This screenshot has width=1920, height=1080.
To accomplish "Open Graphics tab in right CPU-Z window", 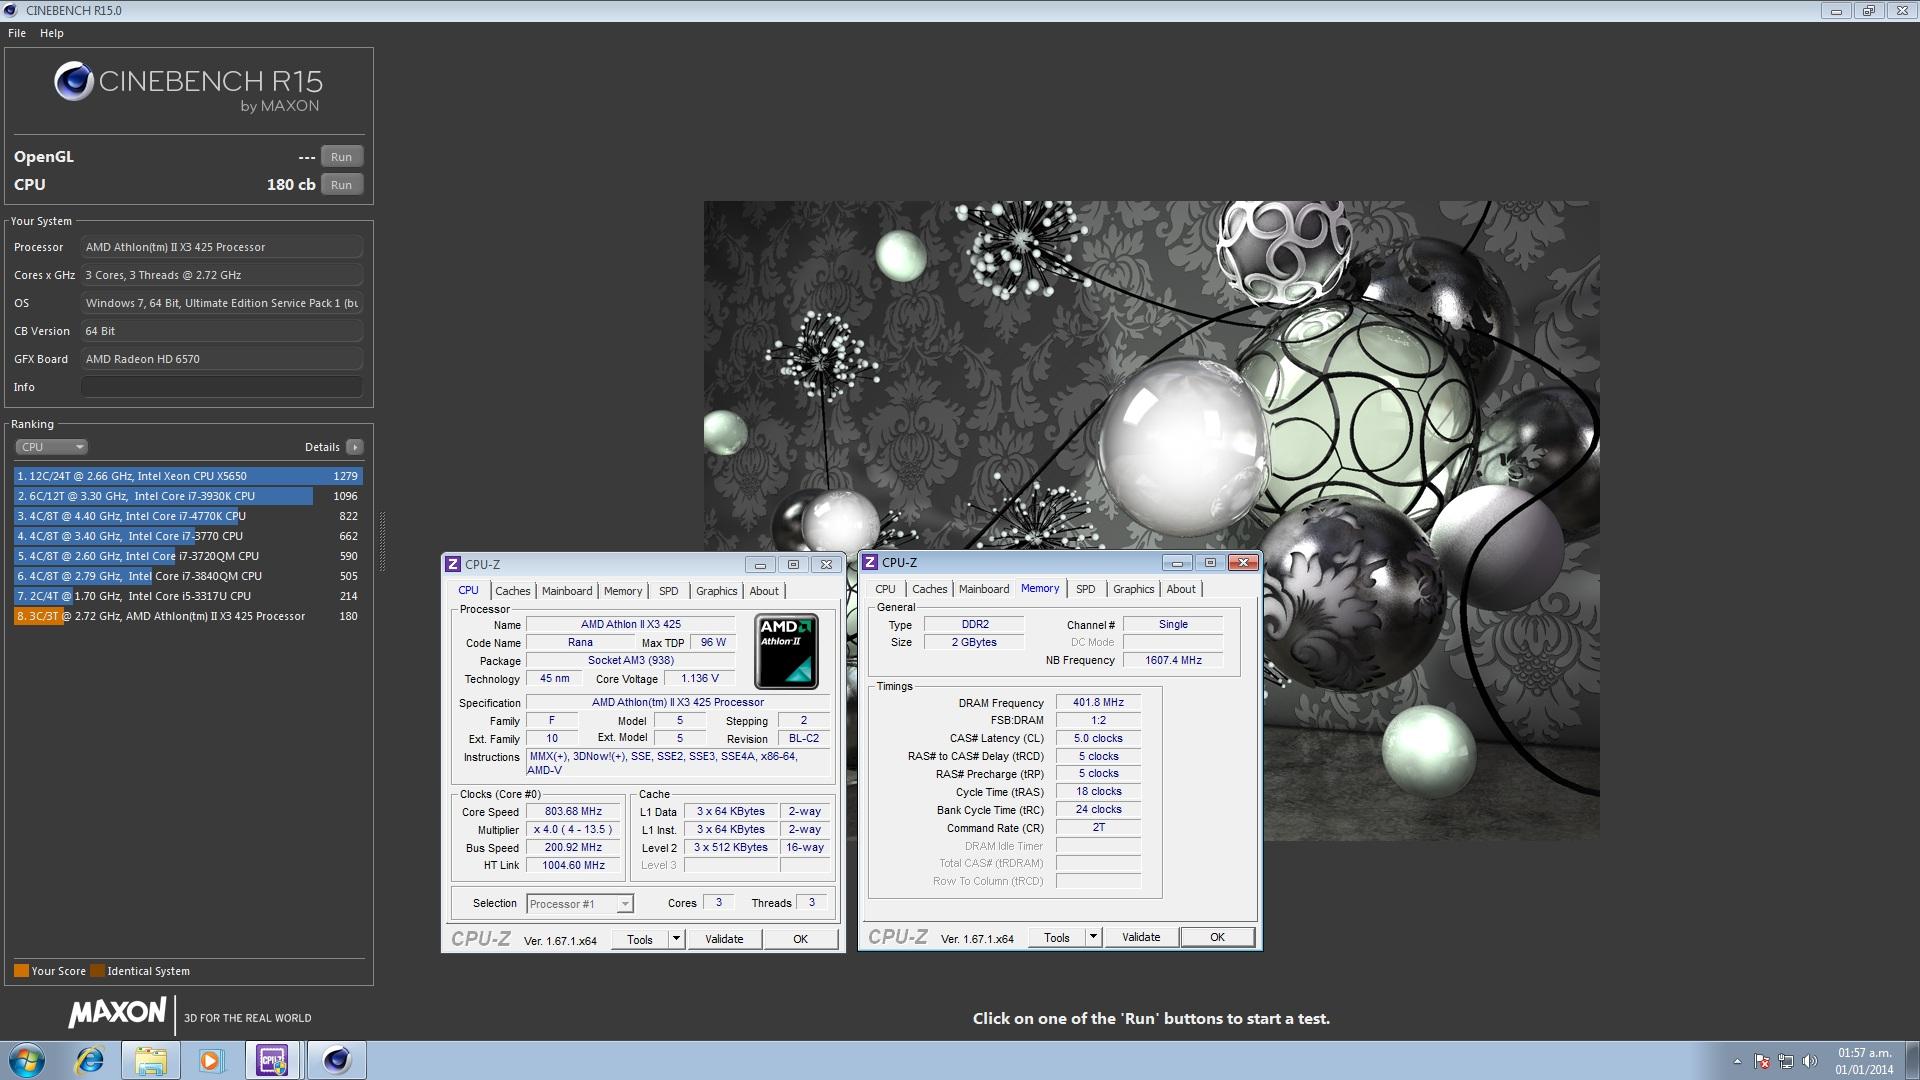I will [x=1134, y=589].
